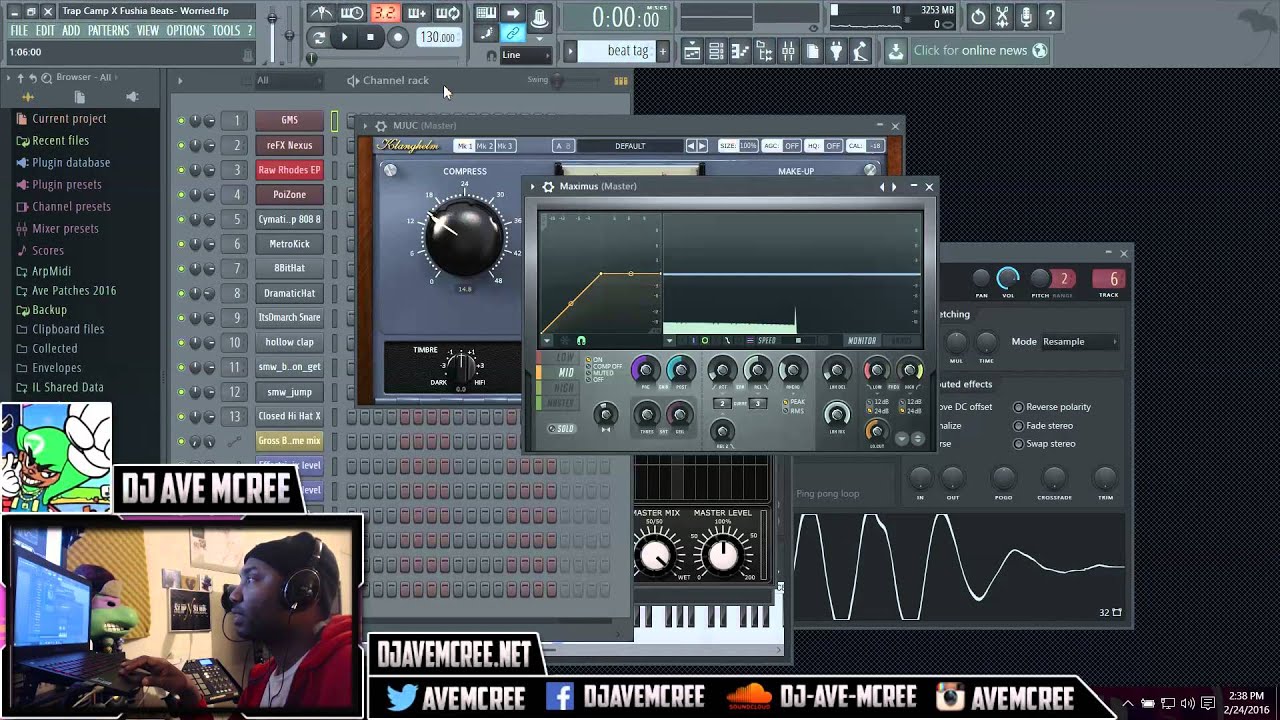The height and width of the screenshot is (720, 1280).
Task: Click the online news link
Action: coord(980,51)
